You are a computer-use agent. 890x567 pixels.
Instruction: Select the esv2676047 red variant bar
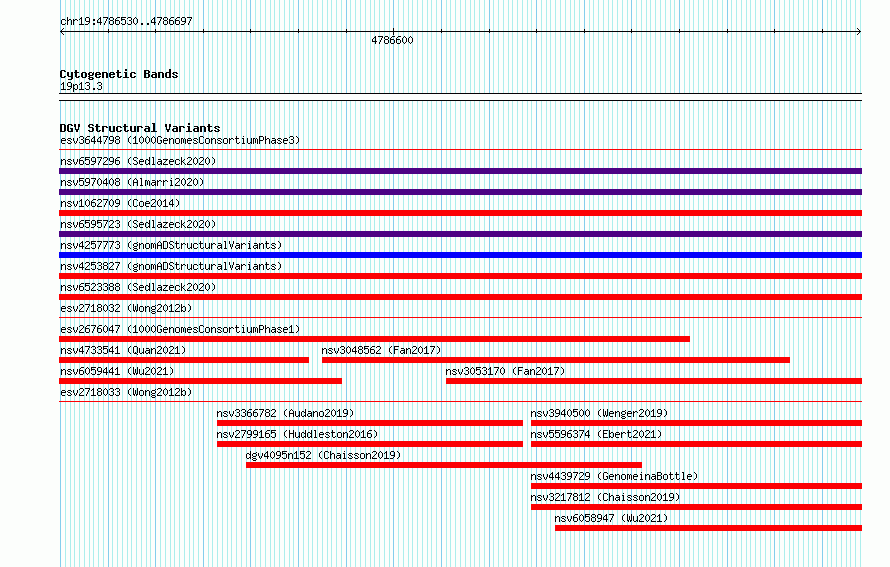375,339
